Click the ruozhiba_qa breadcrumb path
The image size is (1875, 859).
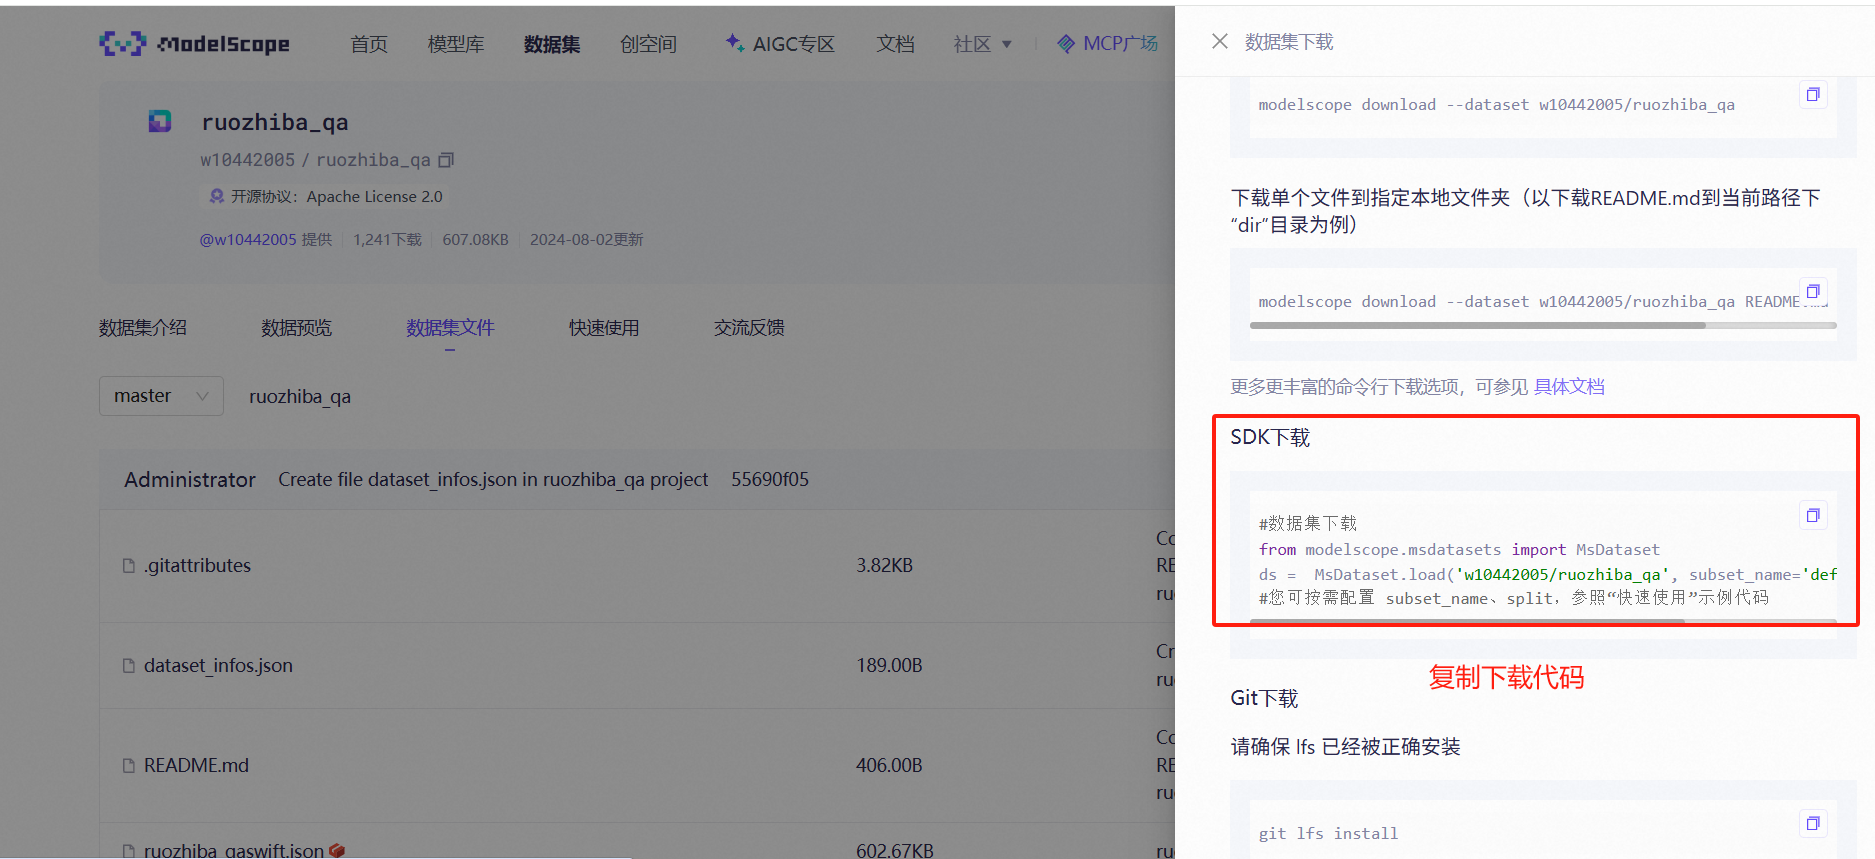[300, 397]
